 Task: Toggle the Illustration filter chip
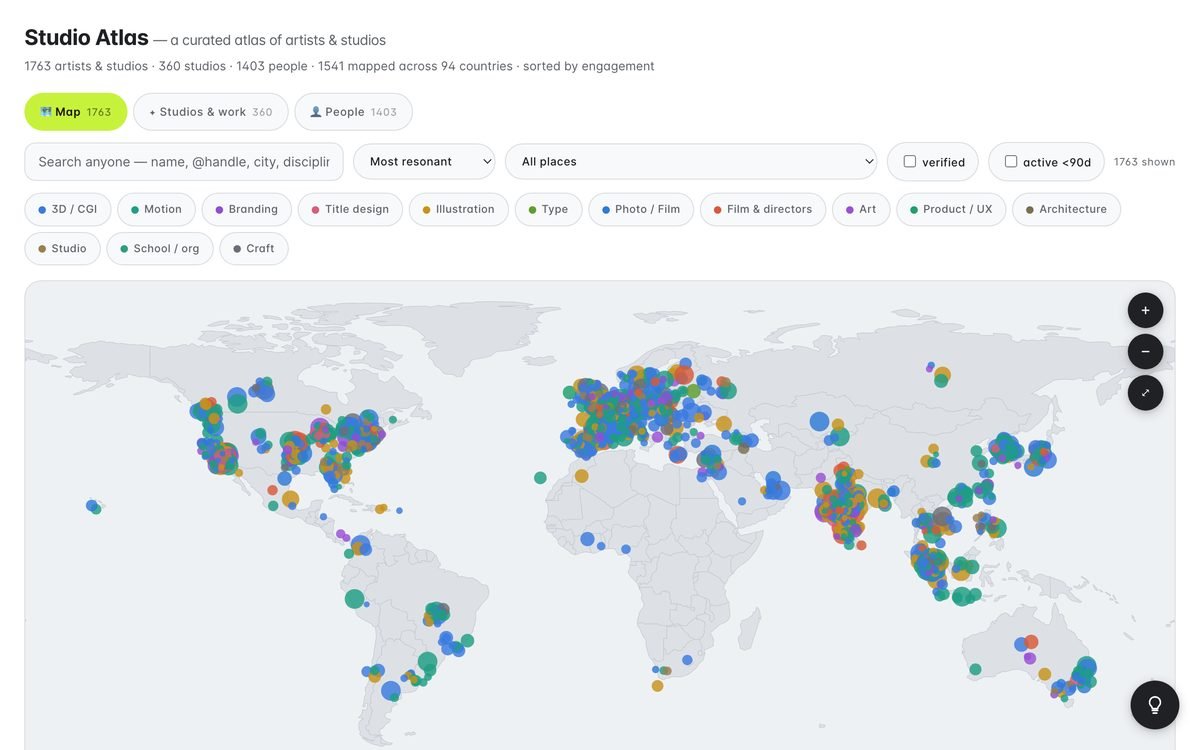tap(459, 210)
